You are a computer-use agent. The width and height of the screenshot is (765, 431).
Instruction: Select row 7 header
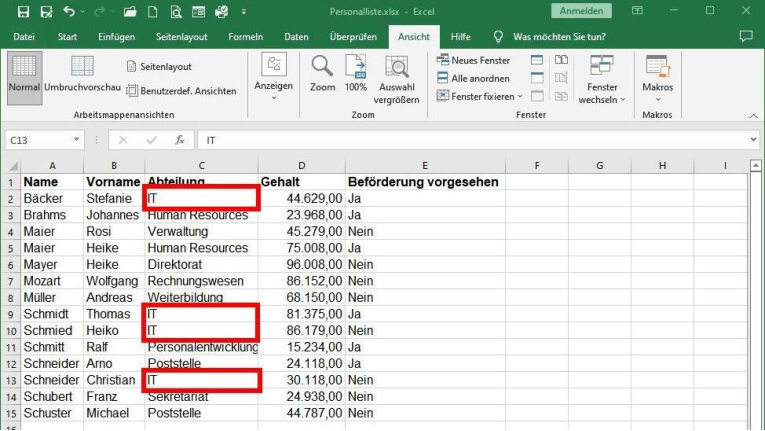(x=10, y=281)
